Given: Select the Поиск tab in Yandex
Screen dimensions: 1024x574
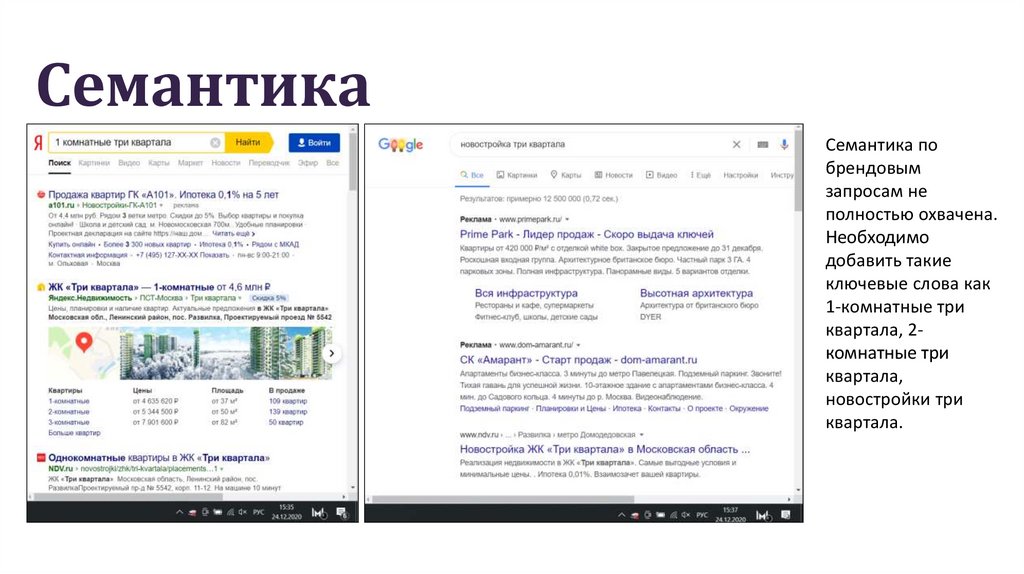Looking at the screenshot, I should pyautogui.click(x=59, y=163).
